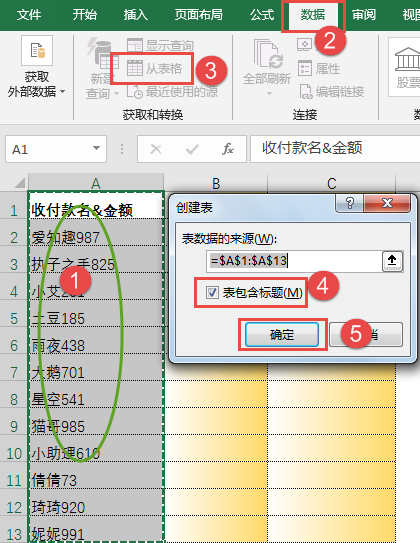Image resolution: width=420 pixels, height=543 pixels.
Task: Collapse the range selector in Create Table dialog
Action: (392, 261)
